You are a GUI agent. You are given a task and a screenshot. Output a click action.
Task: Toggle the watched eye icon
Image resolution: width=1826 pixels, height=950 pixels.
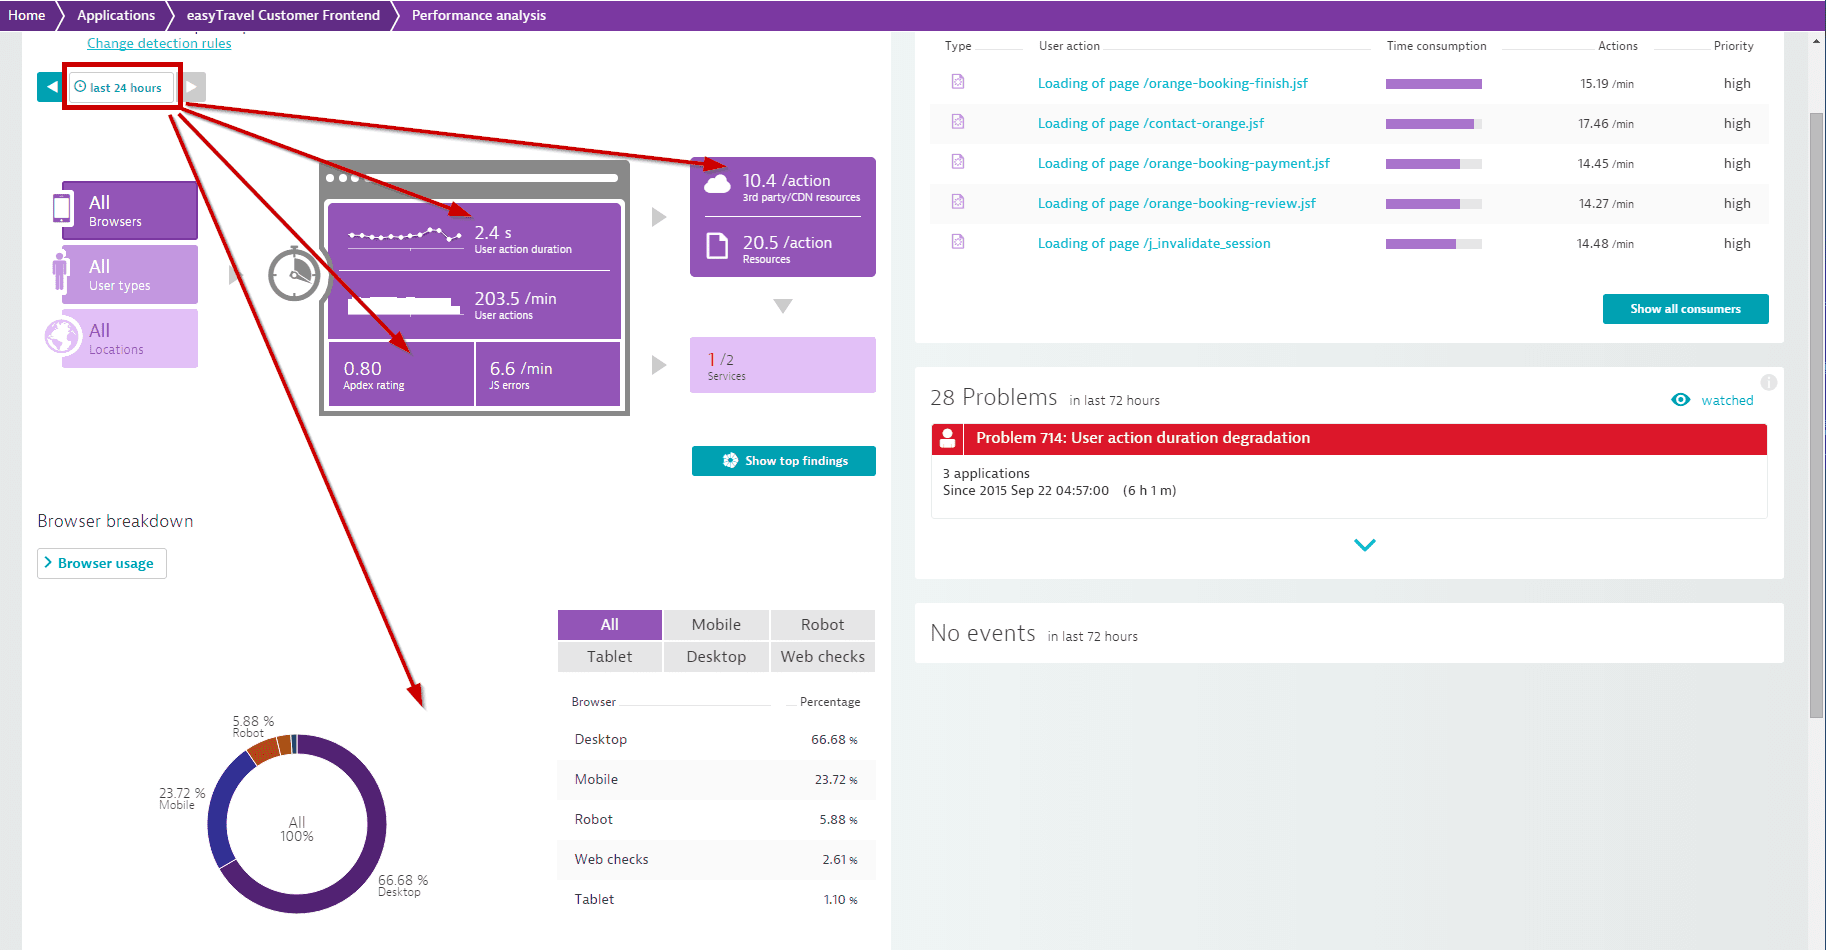(x=1681, y=400)
